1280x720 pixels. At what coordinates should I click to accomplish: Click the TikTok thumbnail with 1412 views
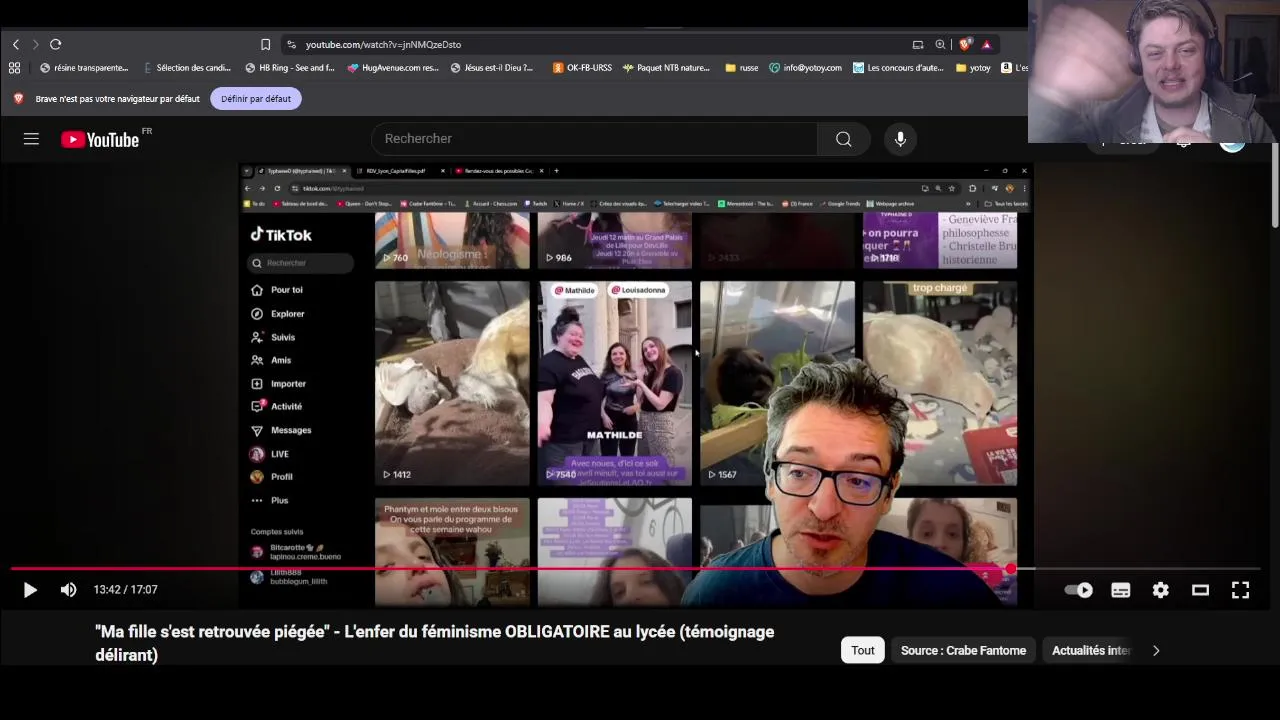click(x=452, y=383)
